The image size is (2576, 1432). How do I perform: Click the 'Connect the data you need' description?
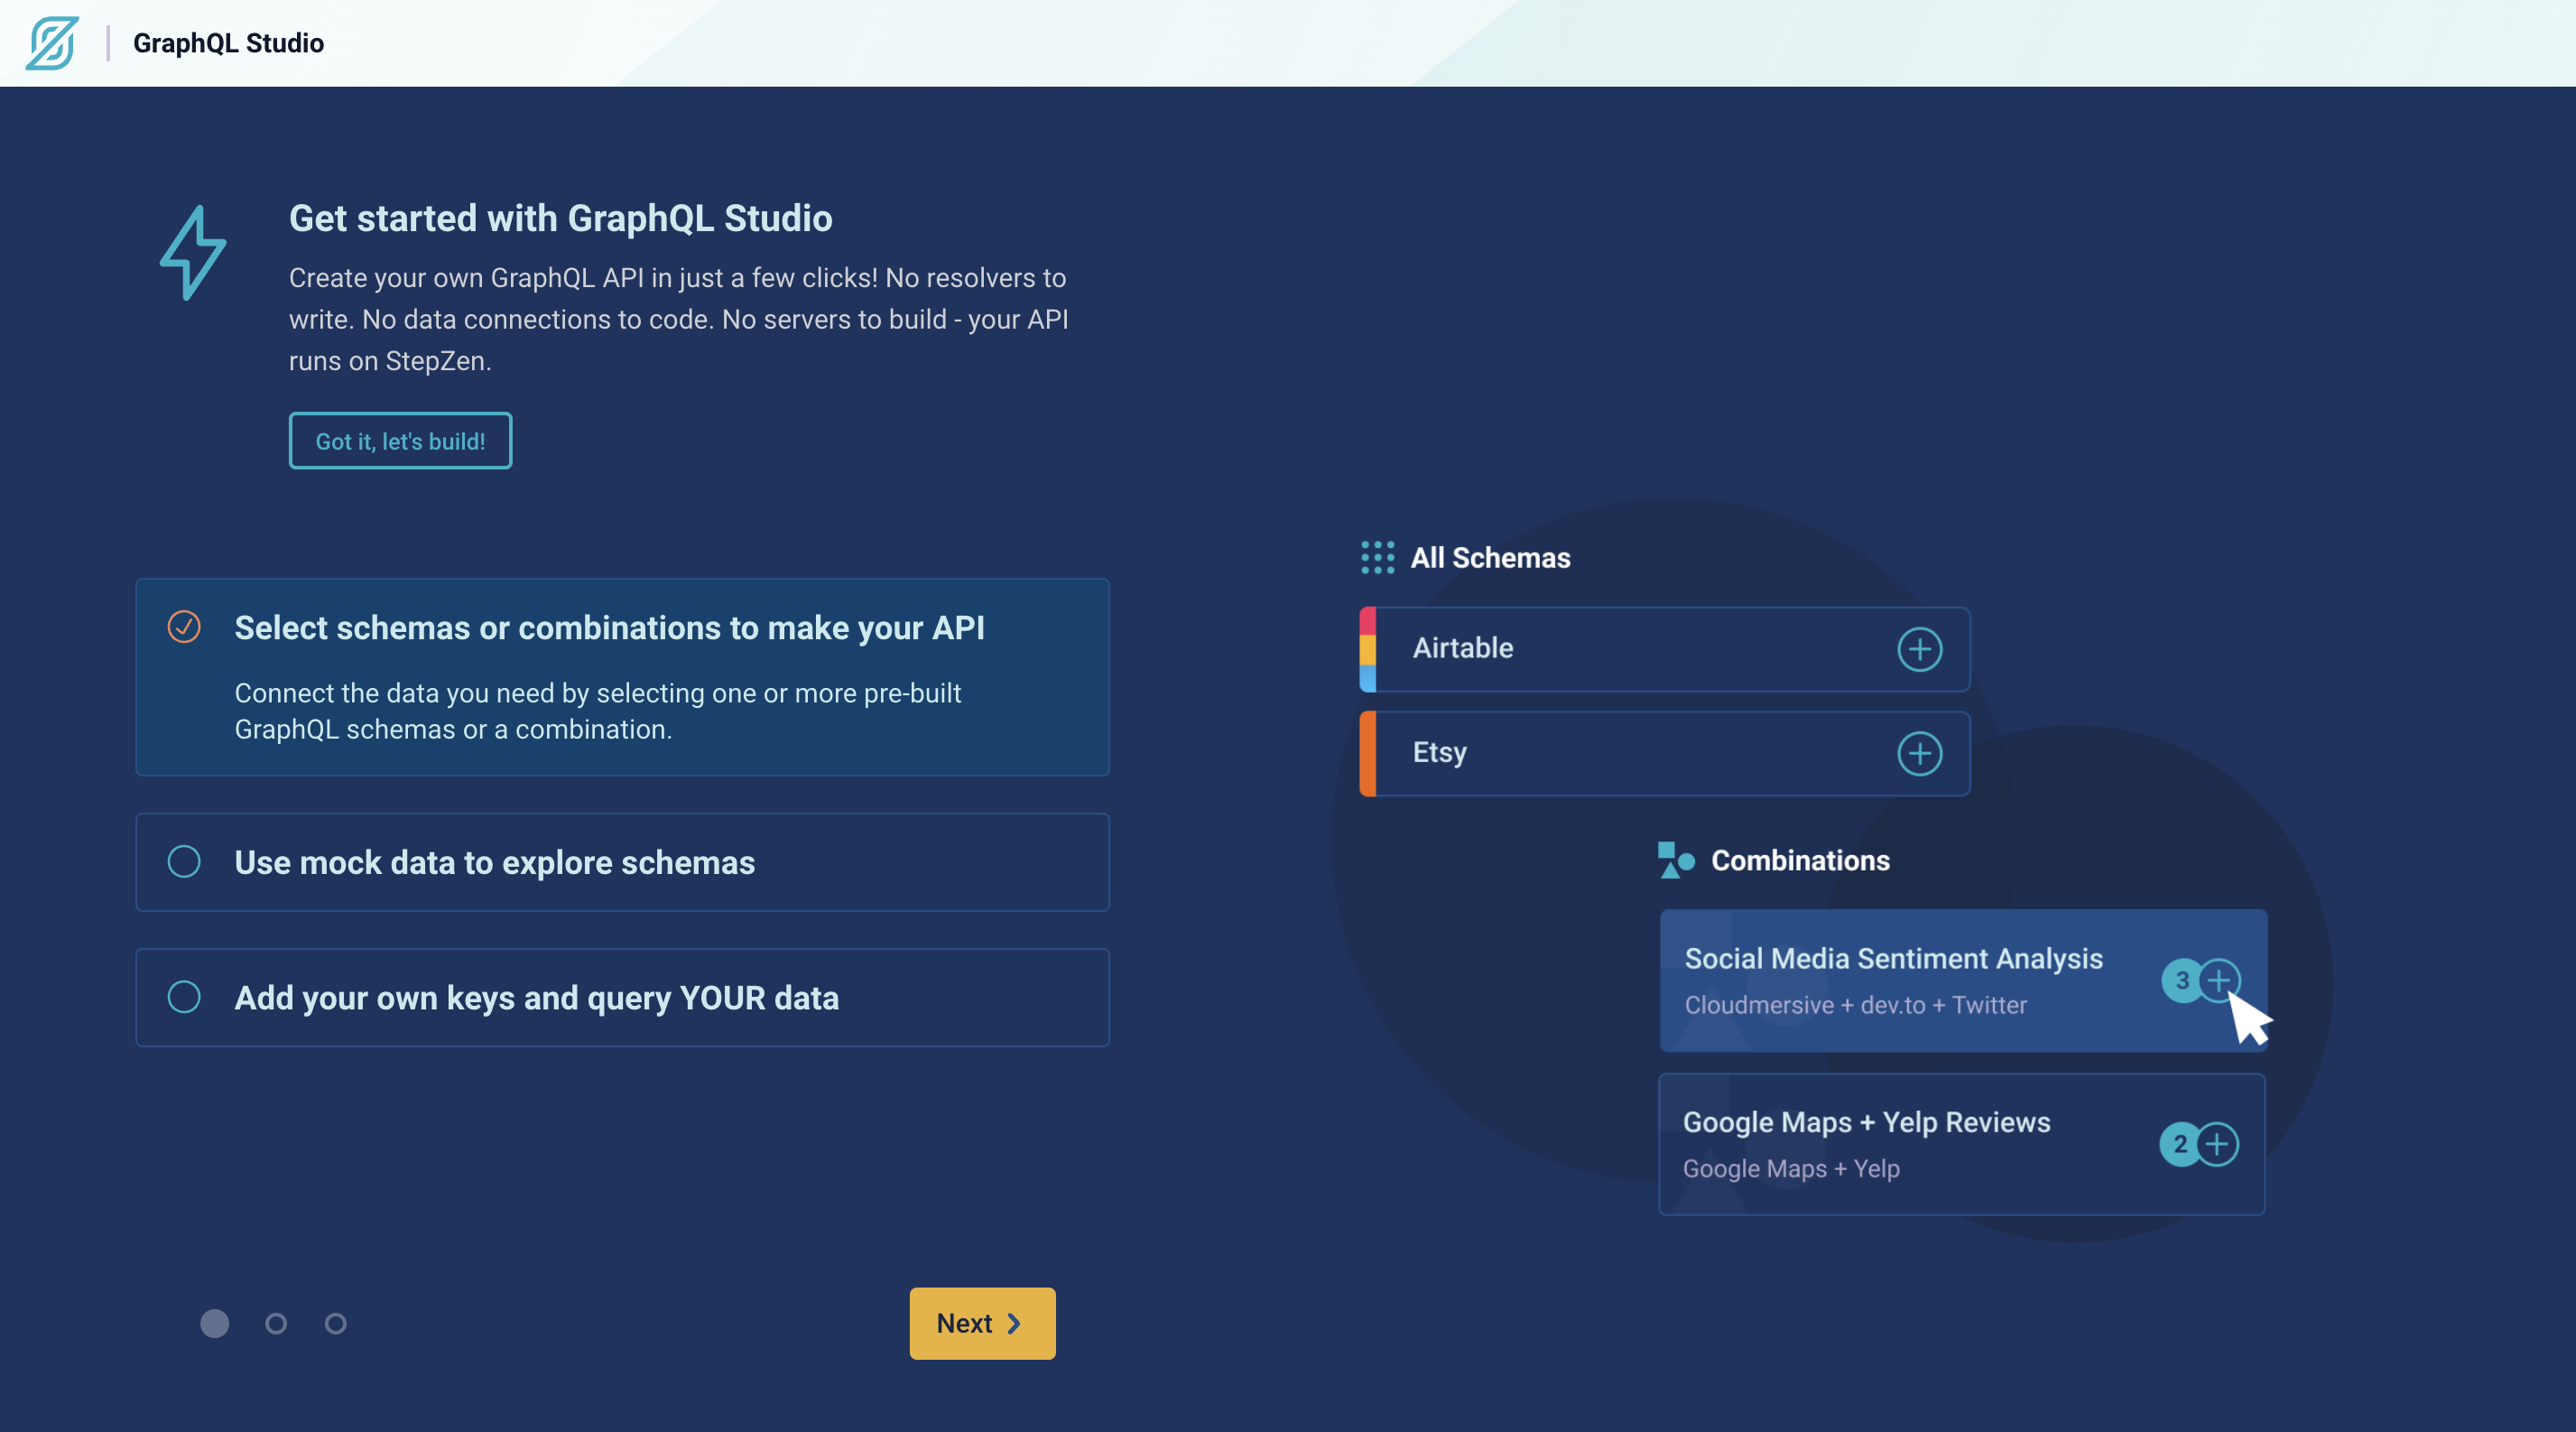597,711
